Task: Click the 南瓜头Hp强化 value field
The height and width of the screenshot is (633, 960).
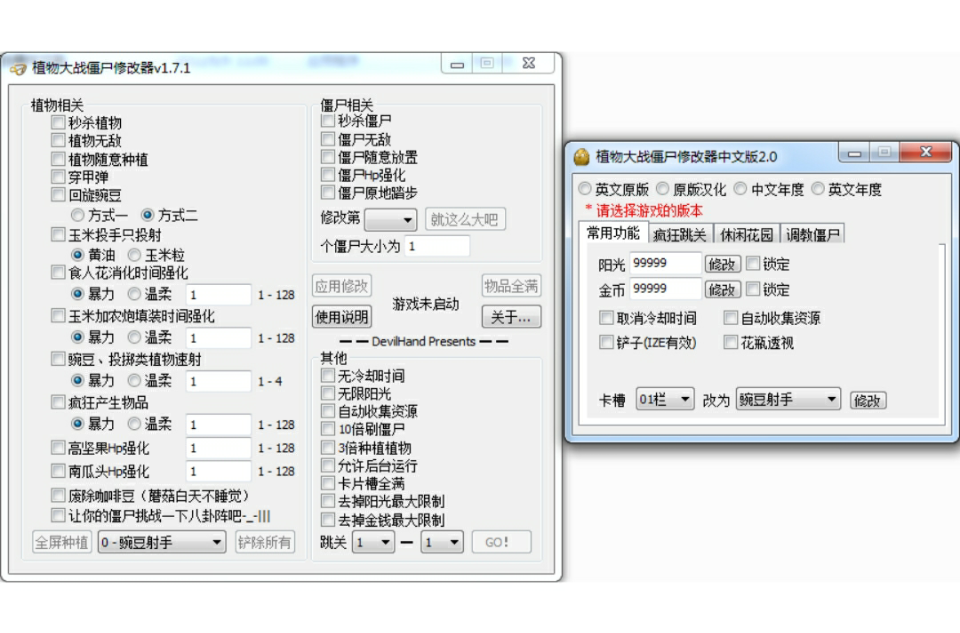Action: tap(219, 471)
